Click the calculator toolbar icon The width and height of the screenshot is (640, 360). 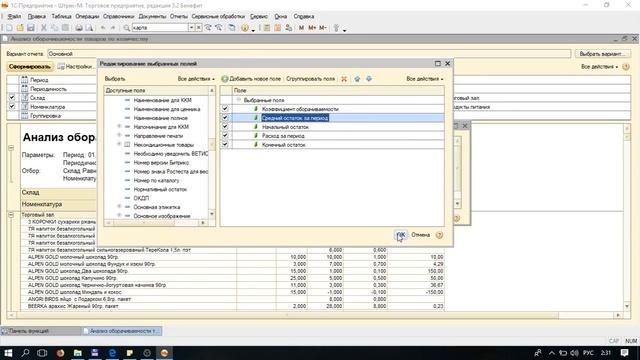267,28
